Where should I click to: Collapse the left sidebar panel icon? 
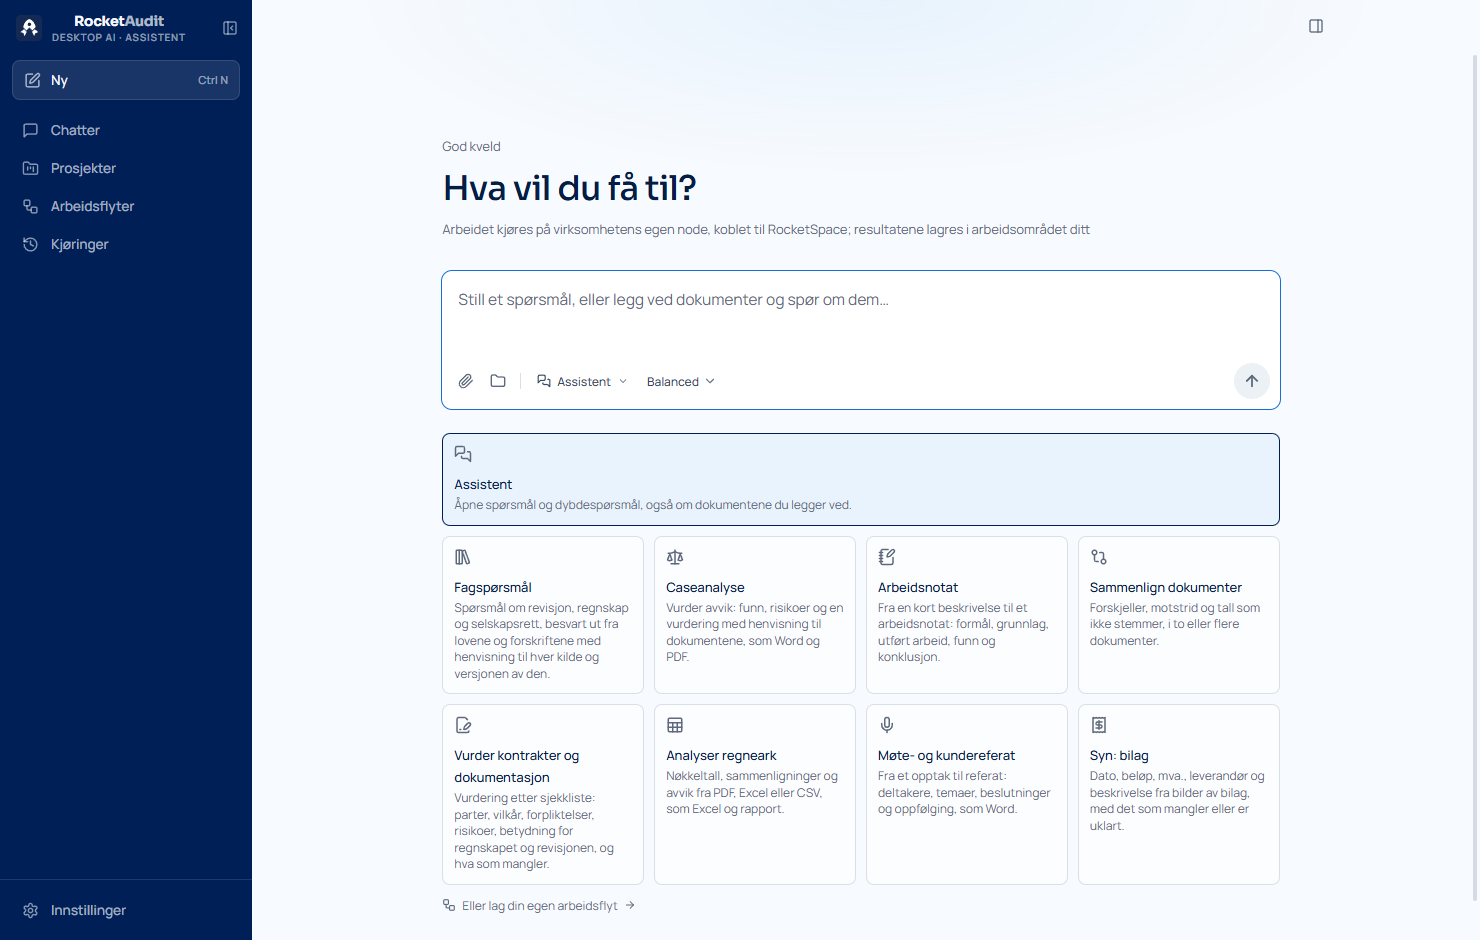coord(230,28)
